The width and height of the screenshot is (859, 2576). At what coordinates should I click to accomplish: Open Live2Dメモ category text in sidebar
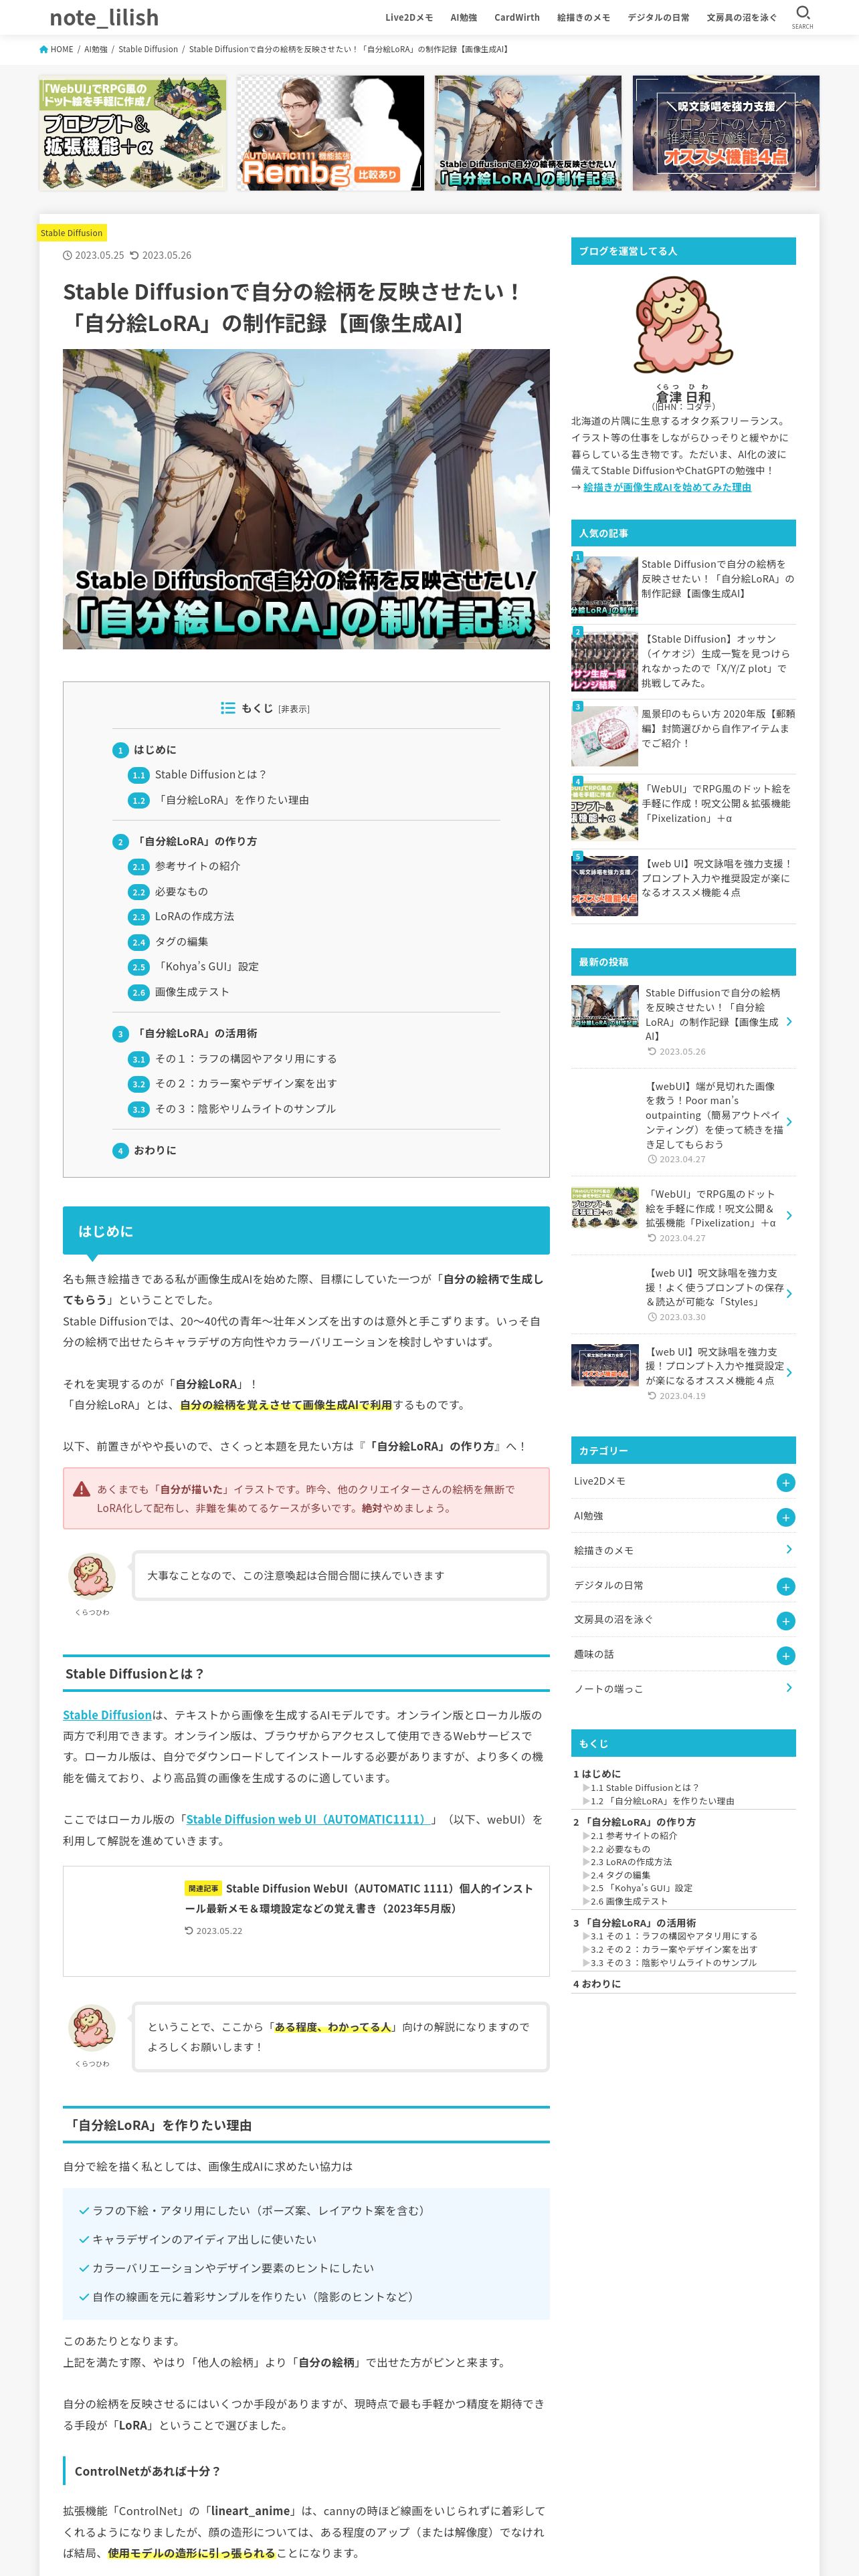coord(600,1482)
